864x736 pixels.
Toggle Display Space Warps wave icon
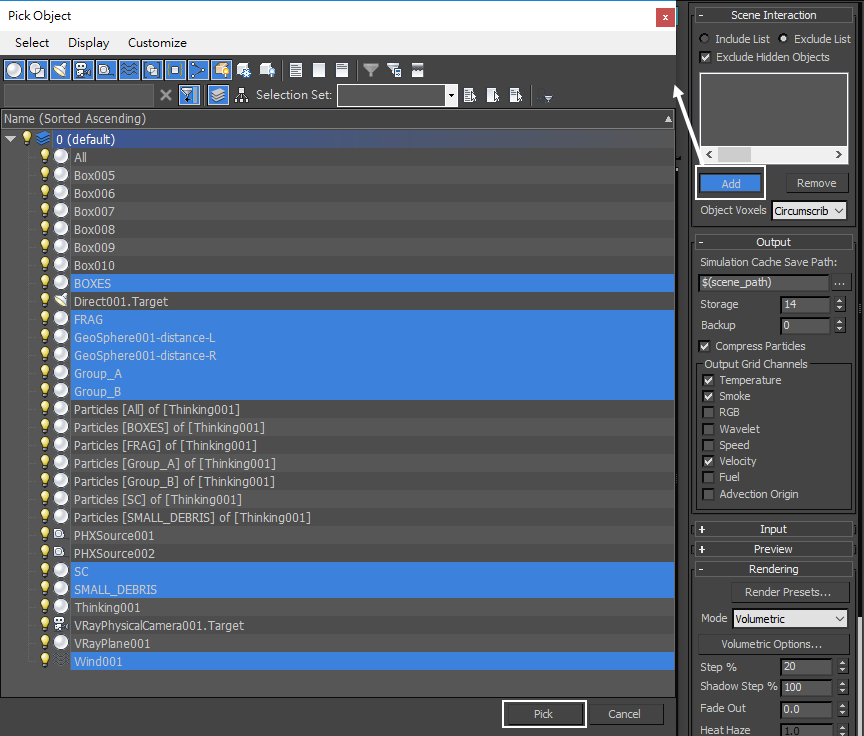(x=129, y=70)
